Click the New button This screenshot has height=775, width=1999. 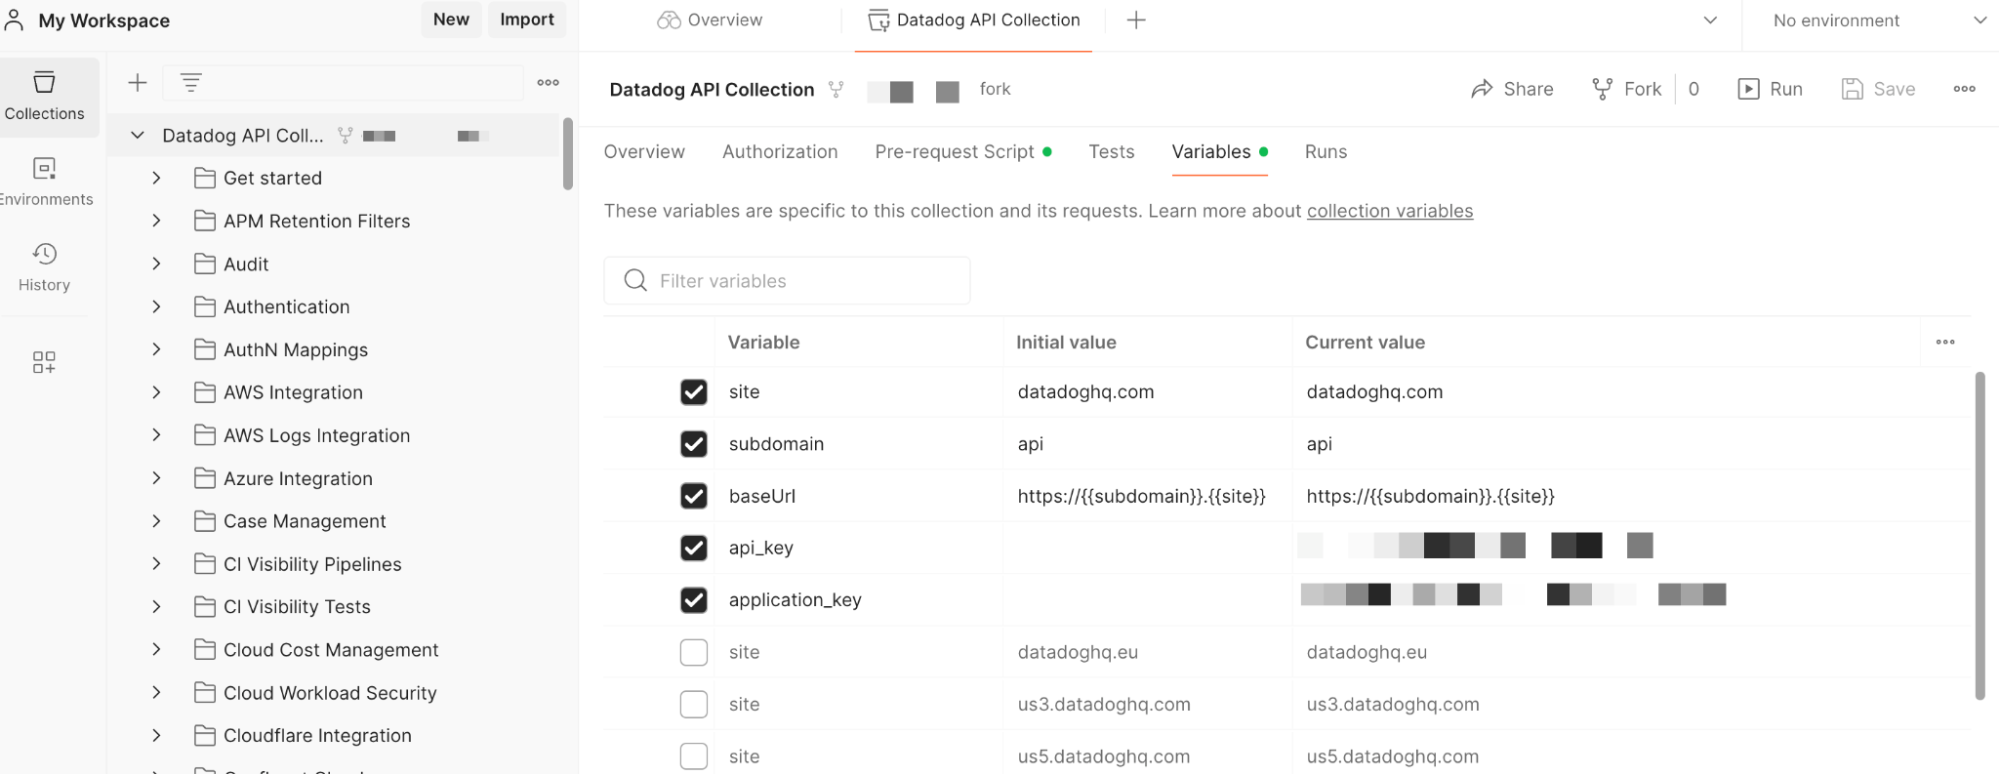pos(451,20)
